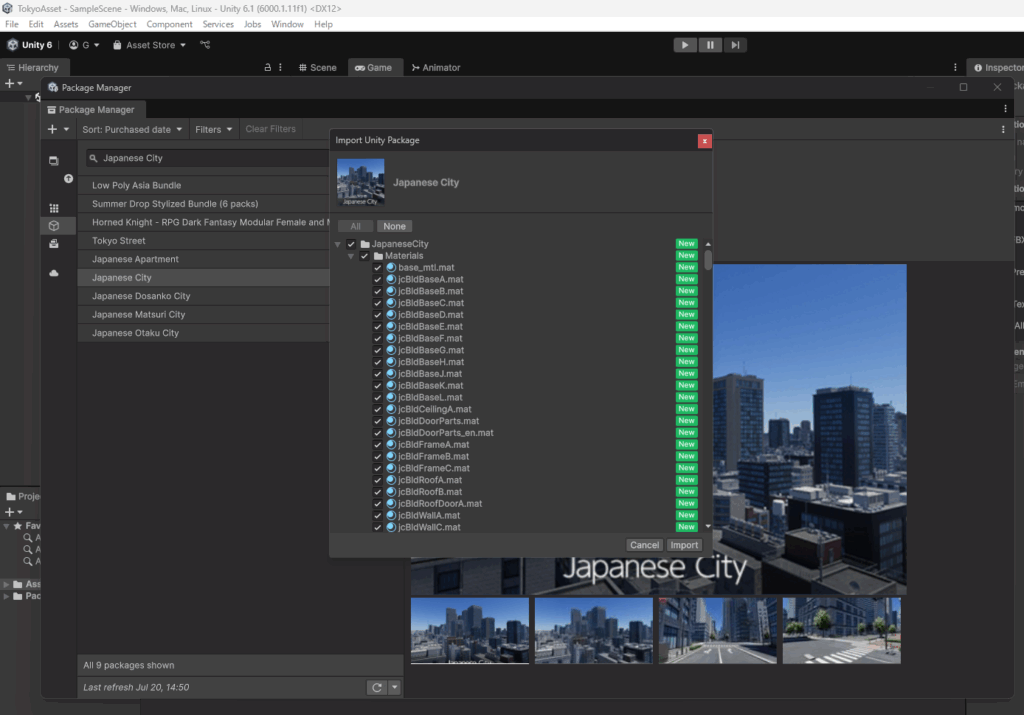
Task: Uncheck jcBldWallC.mat checkbox
Action: pos(377,527)
